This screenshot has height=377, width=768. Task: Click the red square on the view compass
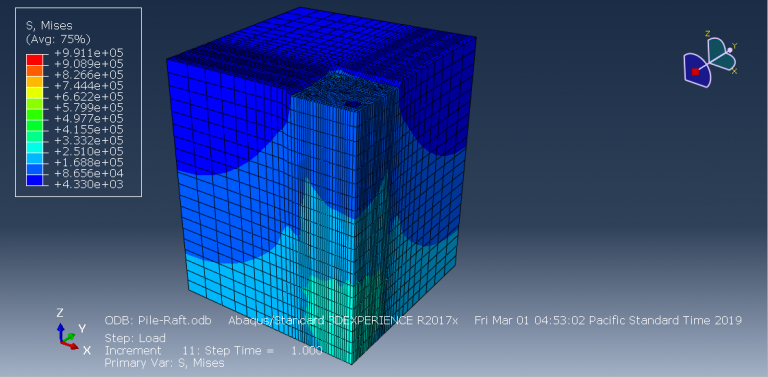tap(695, 72)
